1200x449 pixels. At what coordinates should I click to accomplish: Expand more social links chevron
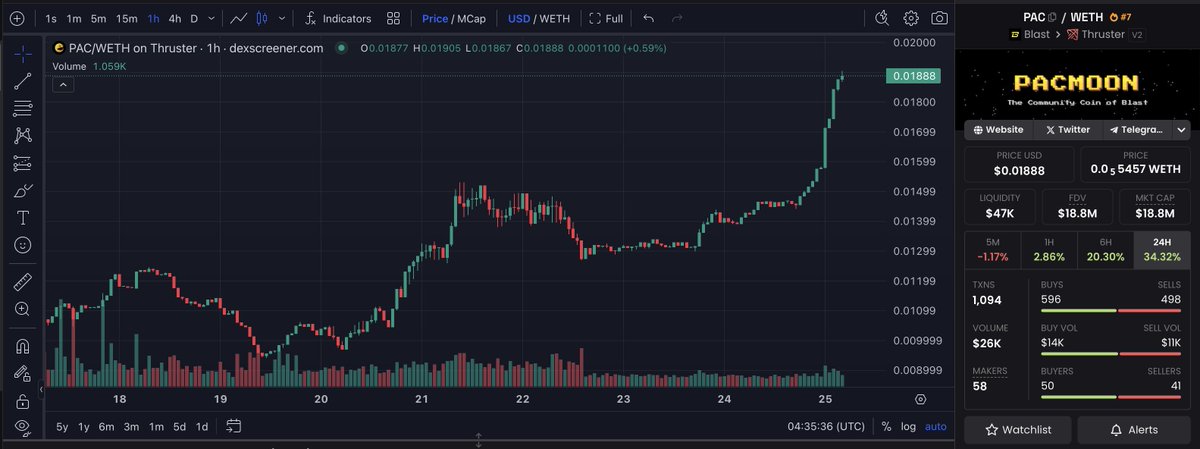tap(1181, 130)
